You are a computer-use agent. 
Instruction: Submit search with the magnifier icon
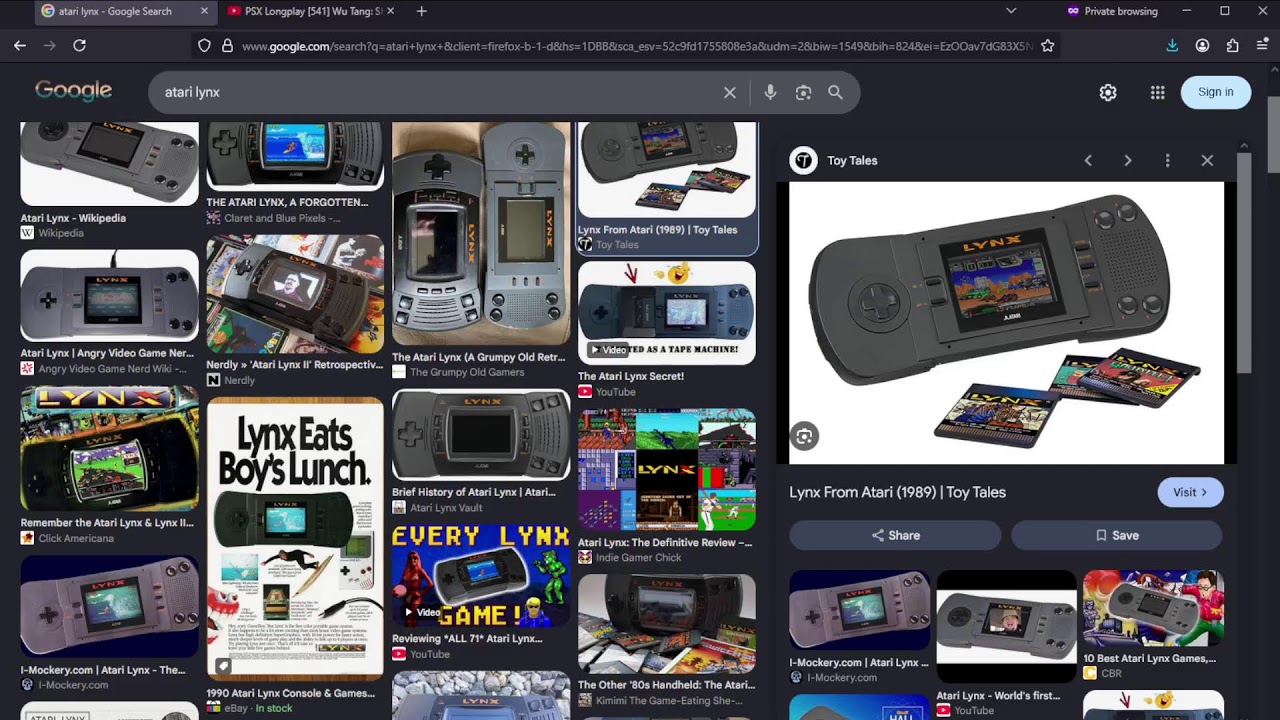click(835, 92)
